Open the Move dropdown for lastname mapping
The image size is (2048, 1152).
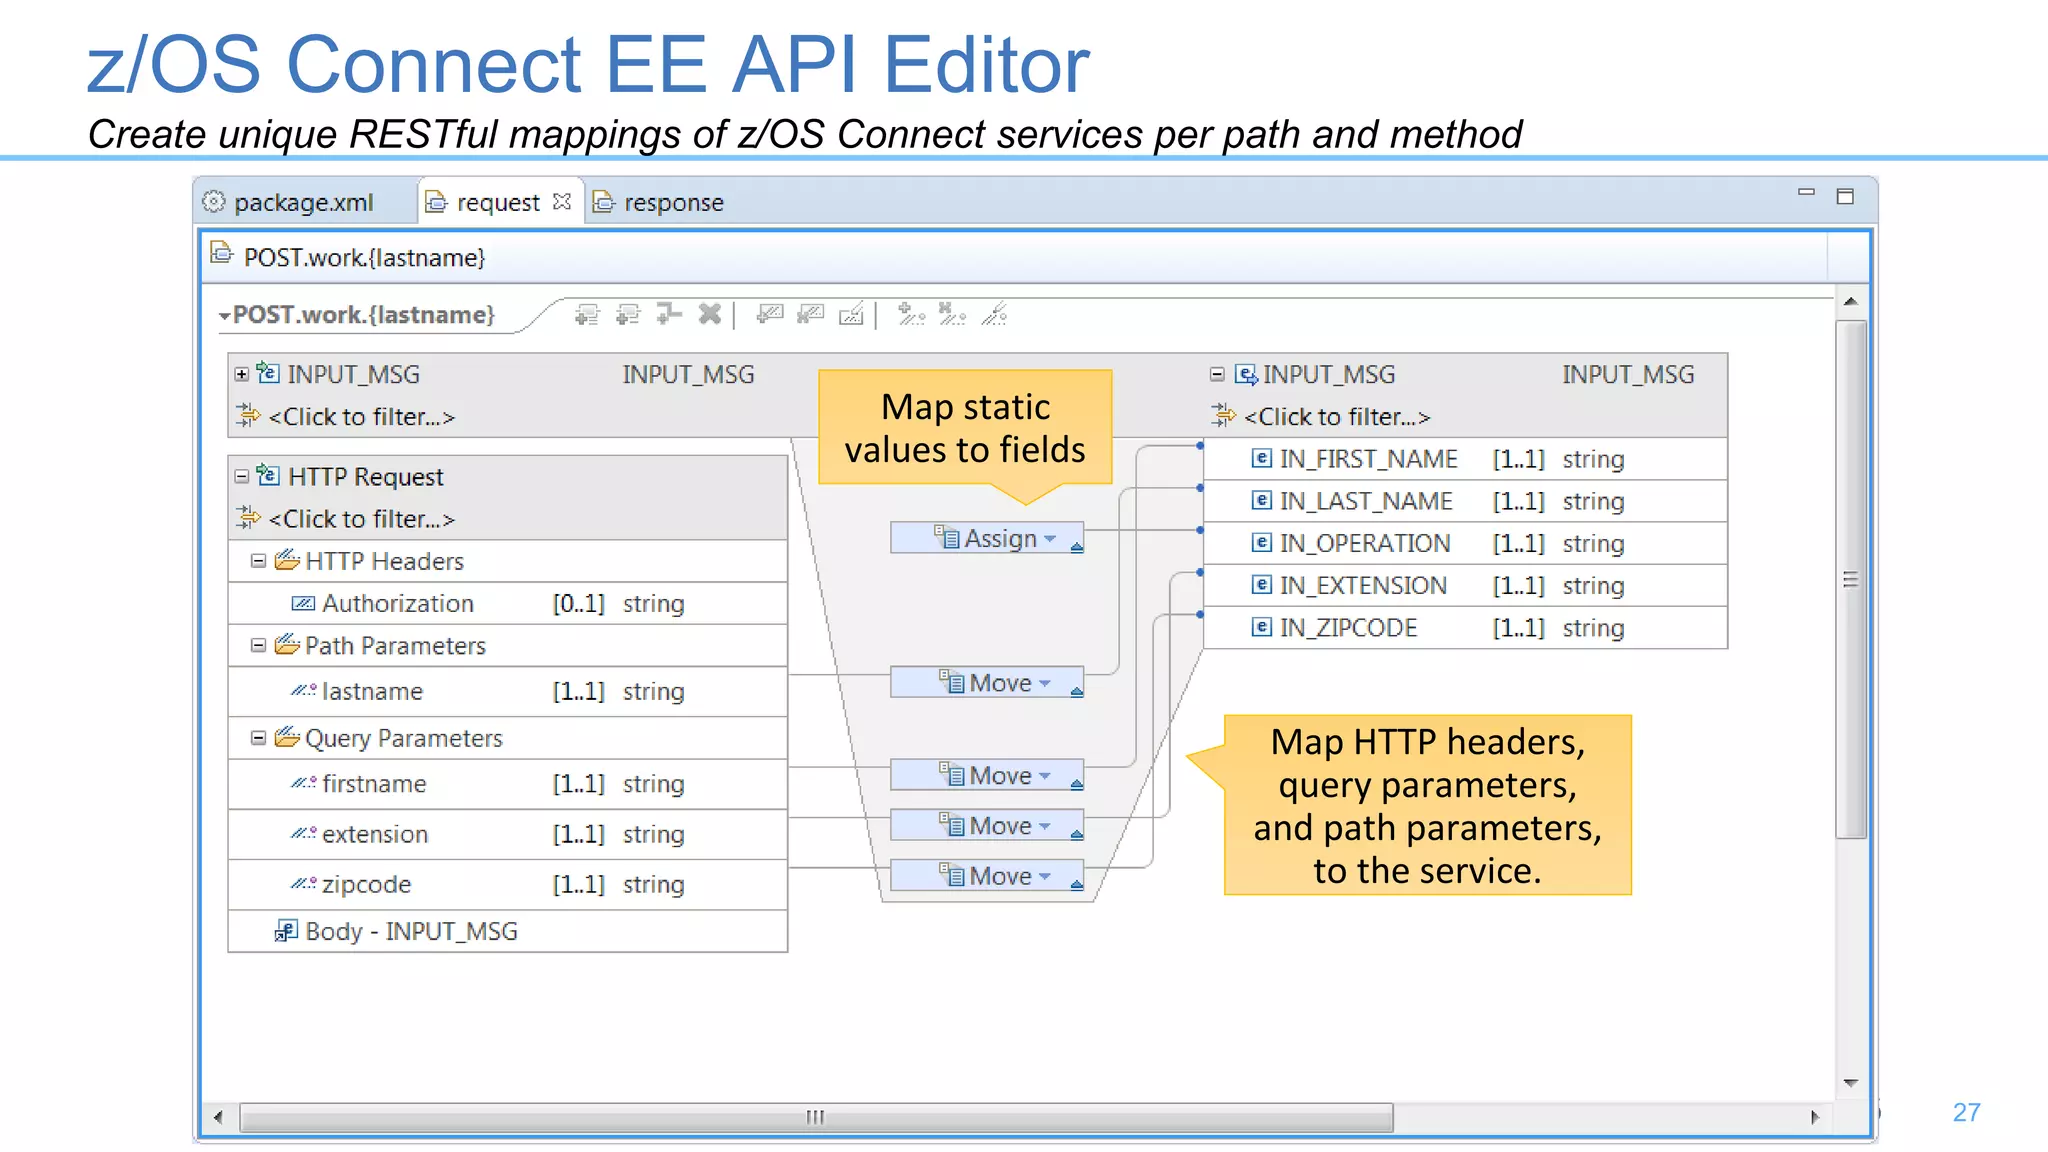pyautogui.click(x=1045, y=683)
